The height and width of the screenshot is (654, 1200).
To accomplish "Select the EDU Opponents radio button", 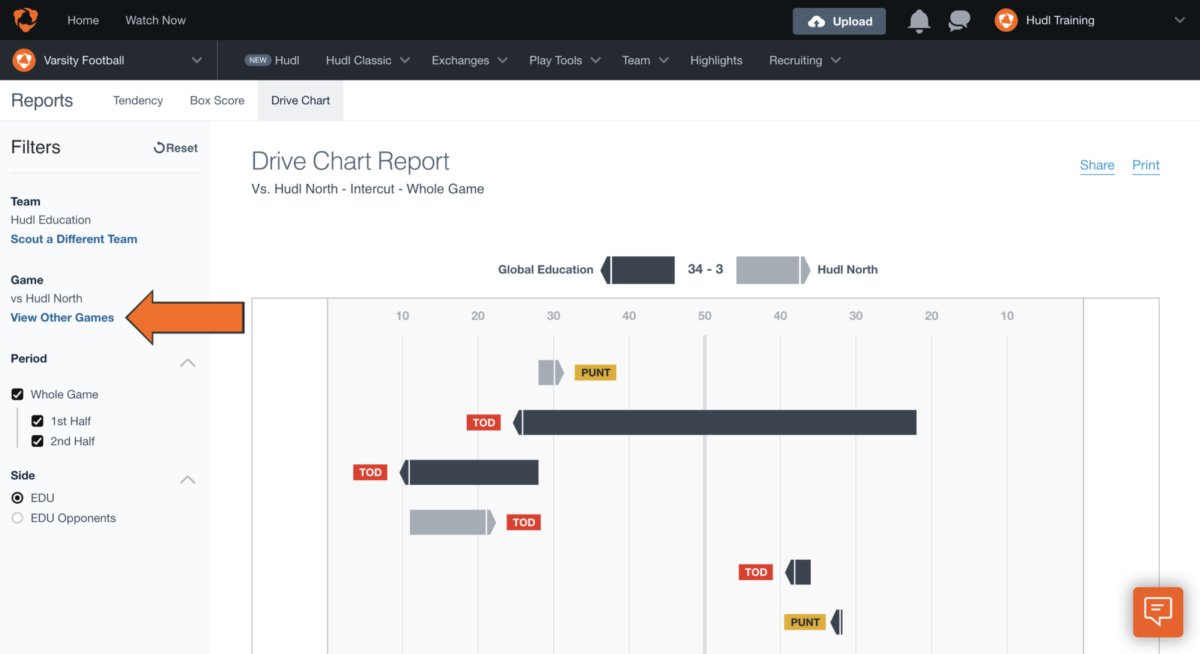I will [x=16, y=517].
